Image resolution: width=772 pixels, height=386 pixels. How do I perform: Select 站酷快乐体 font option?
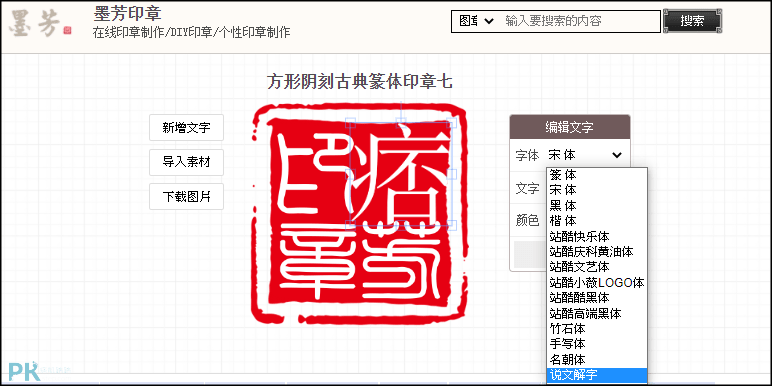[597, 236]
